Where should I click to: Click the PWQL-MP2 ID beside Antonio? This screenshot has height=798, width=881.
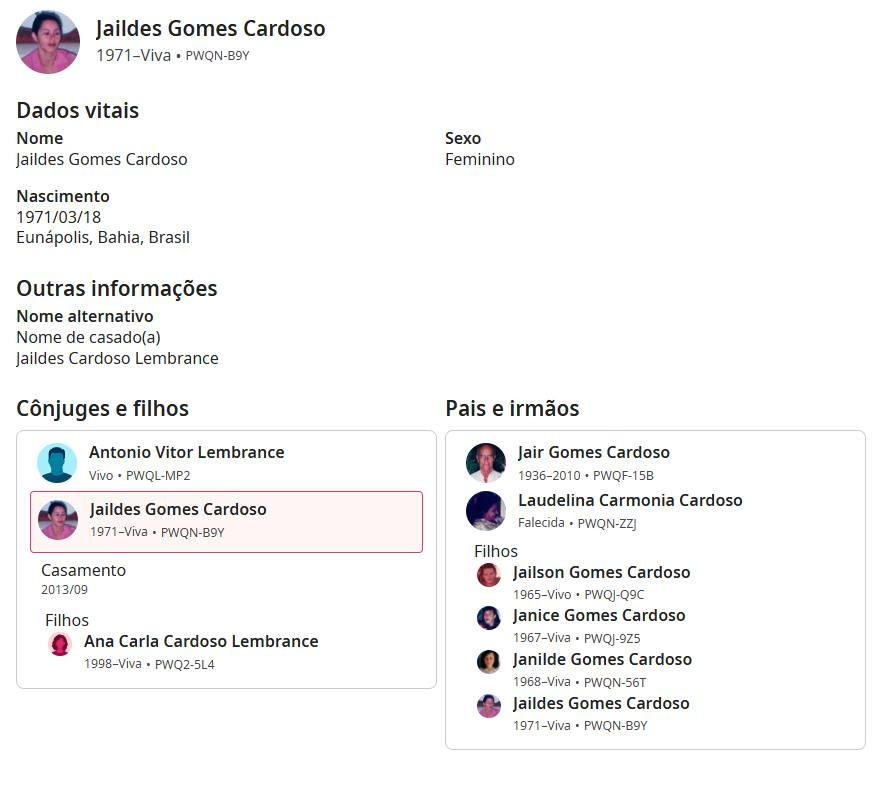click(158, 476)
